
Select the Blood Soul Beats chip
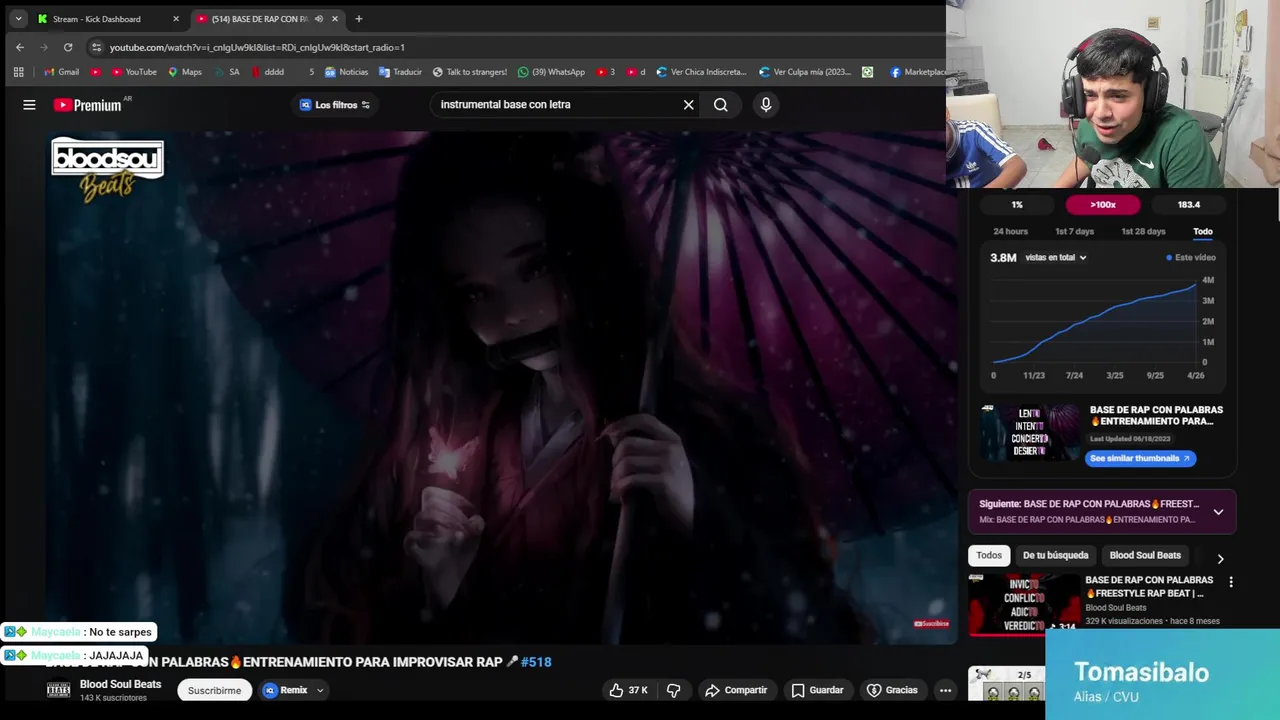point(1145,555)
